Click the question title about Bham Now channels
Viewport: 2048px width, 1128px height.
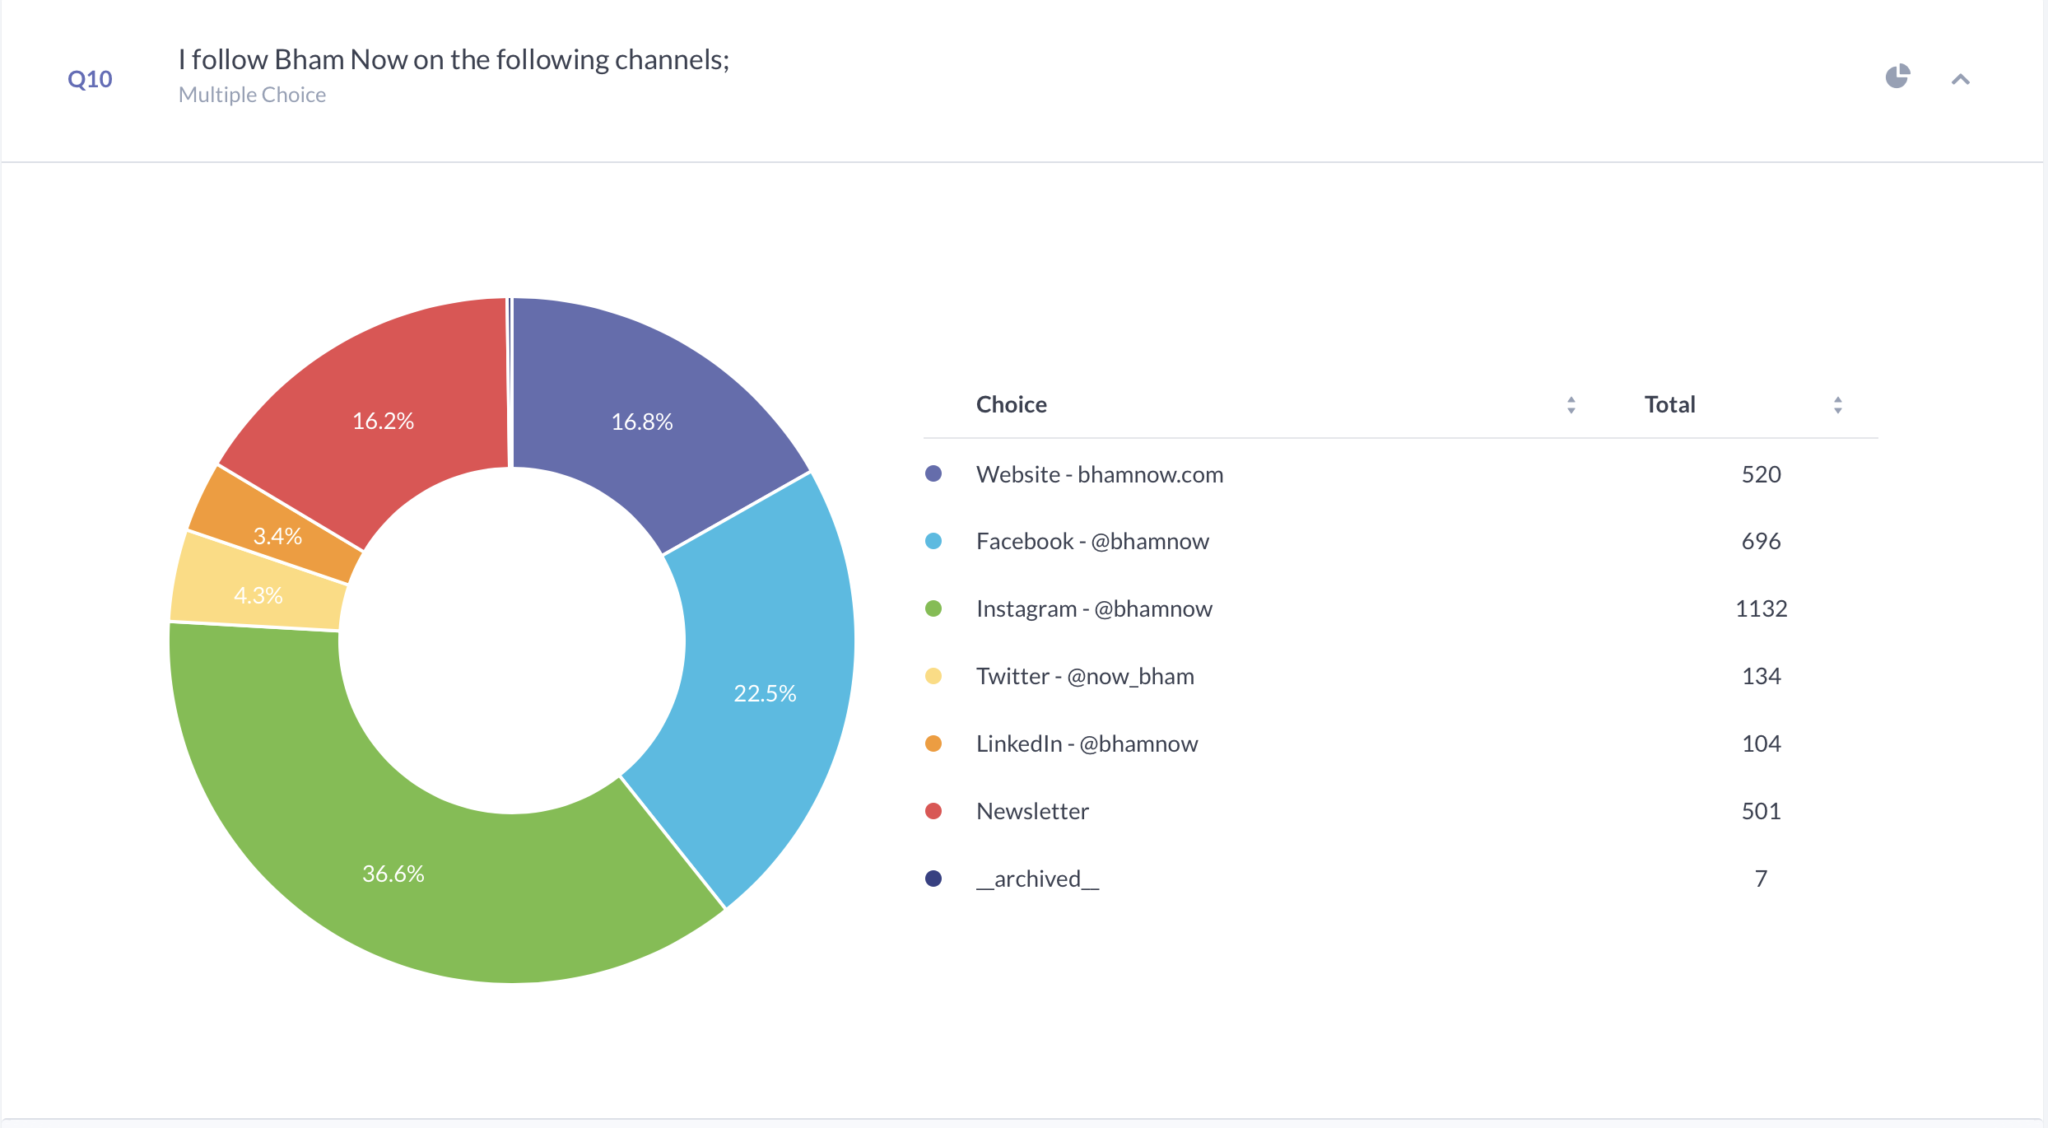coord(454,60)
